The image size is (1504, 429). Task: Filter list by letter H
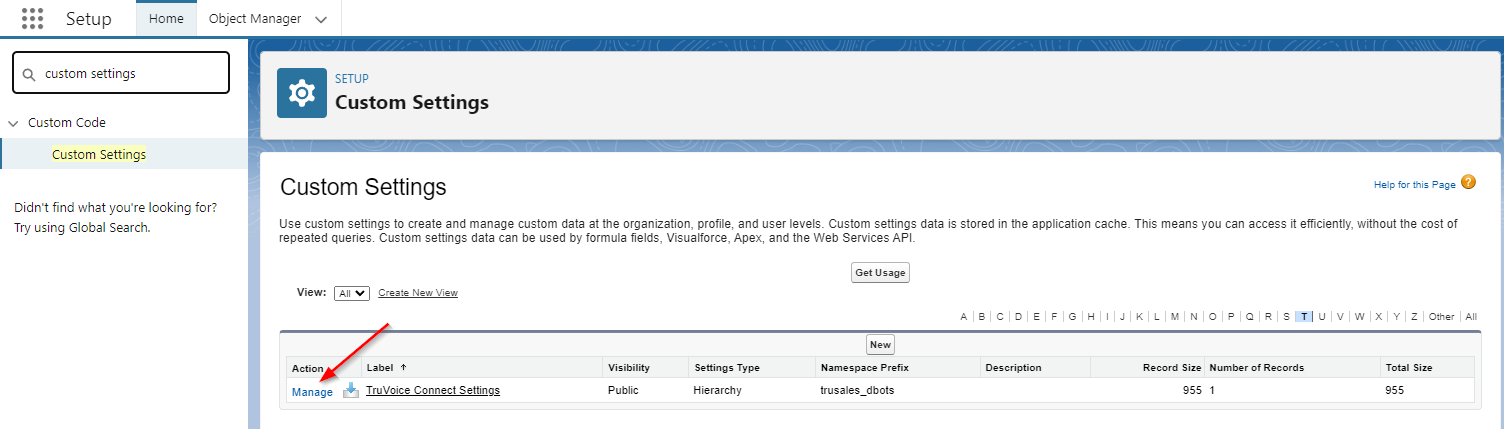click(1091, 317)
